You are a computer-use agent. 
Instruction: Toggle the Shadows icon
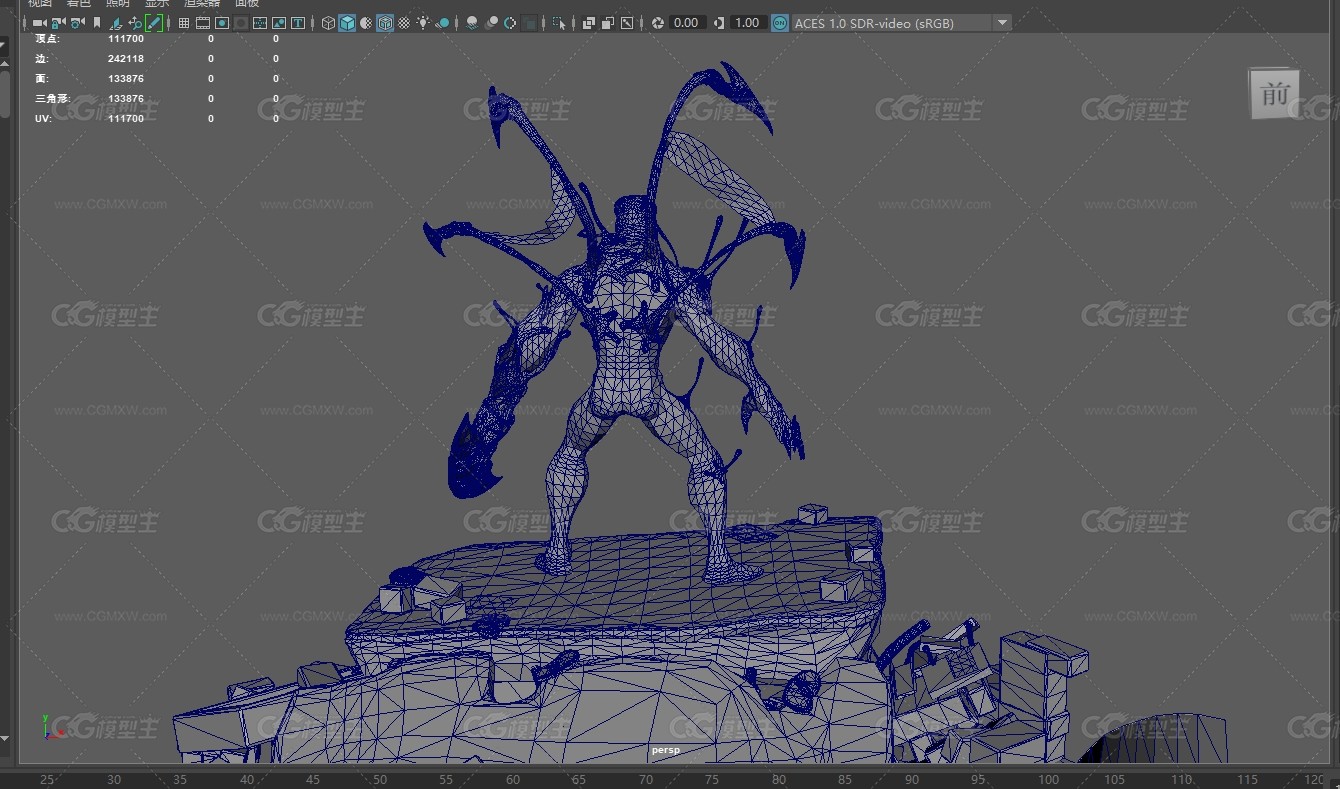pyautogui.click(x=443, y=23)
